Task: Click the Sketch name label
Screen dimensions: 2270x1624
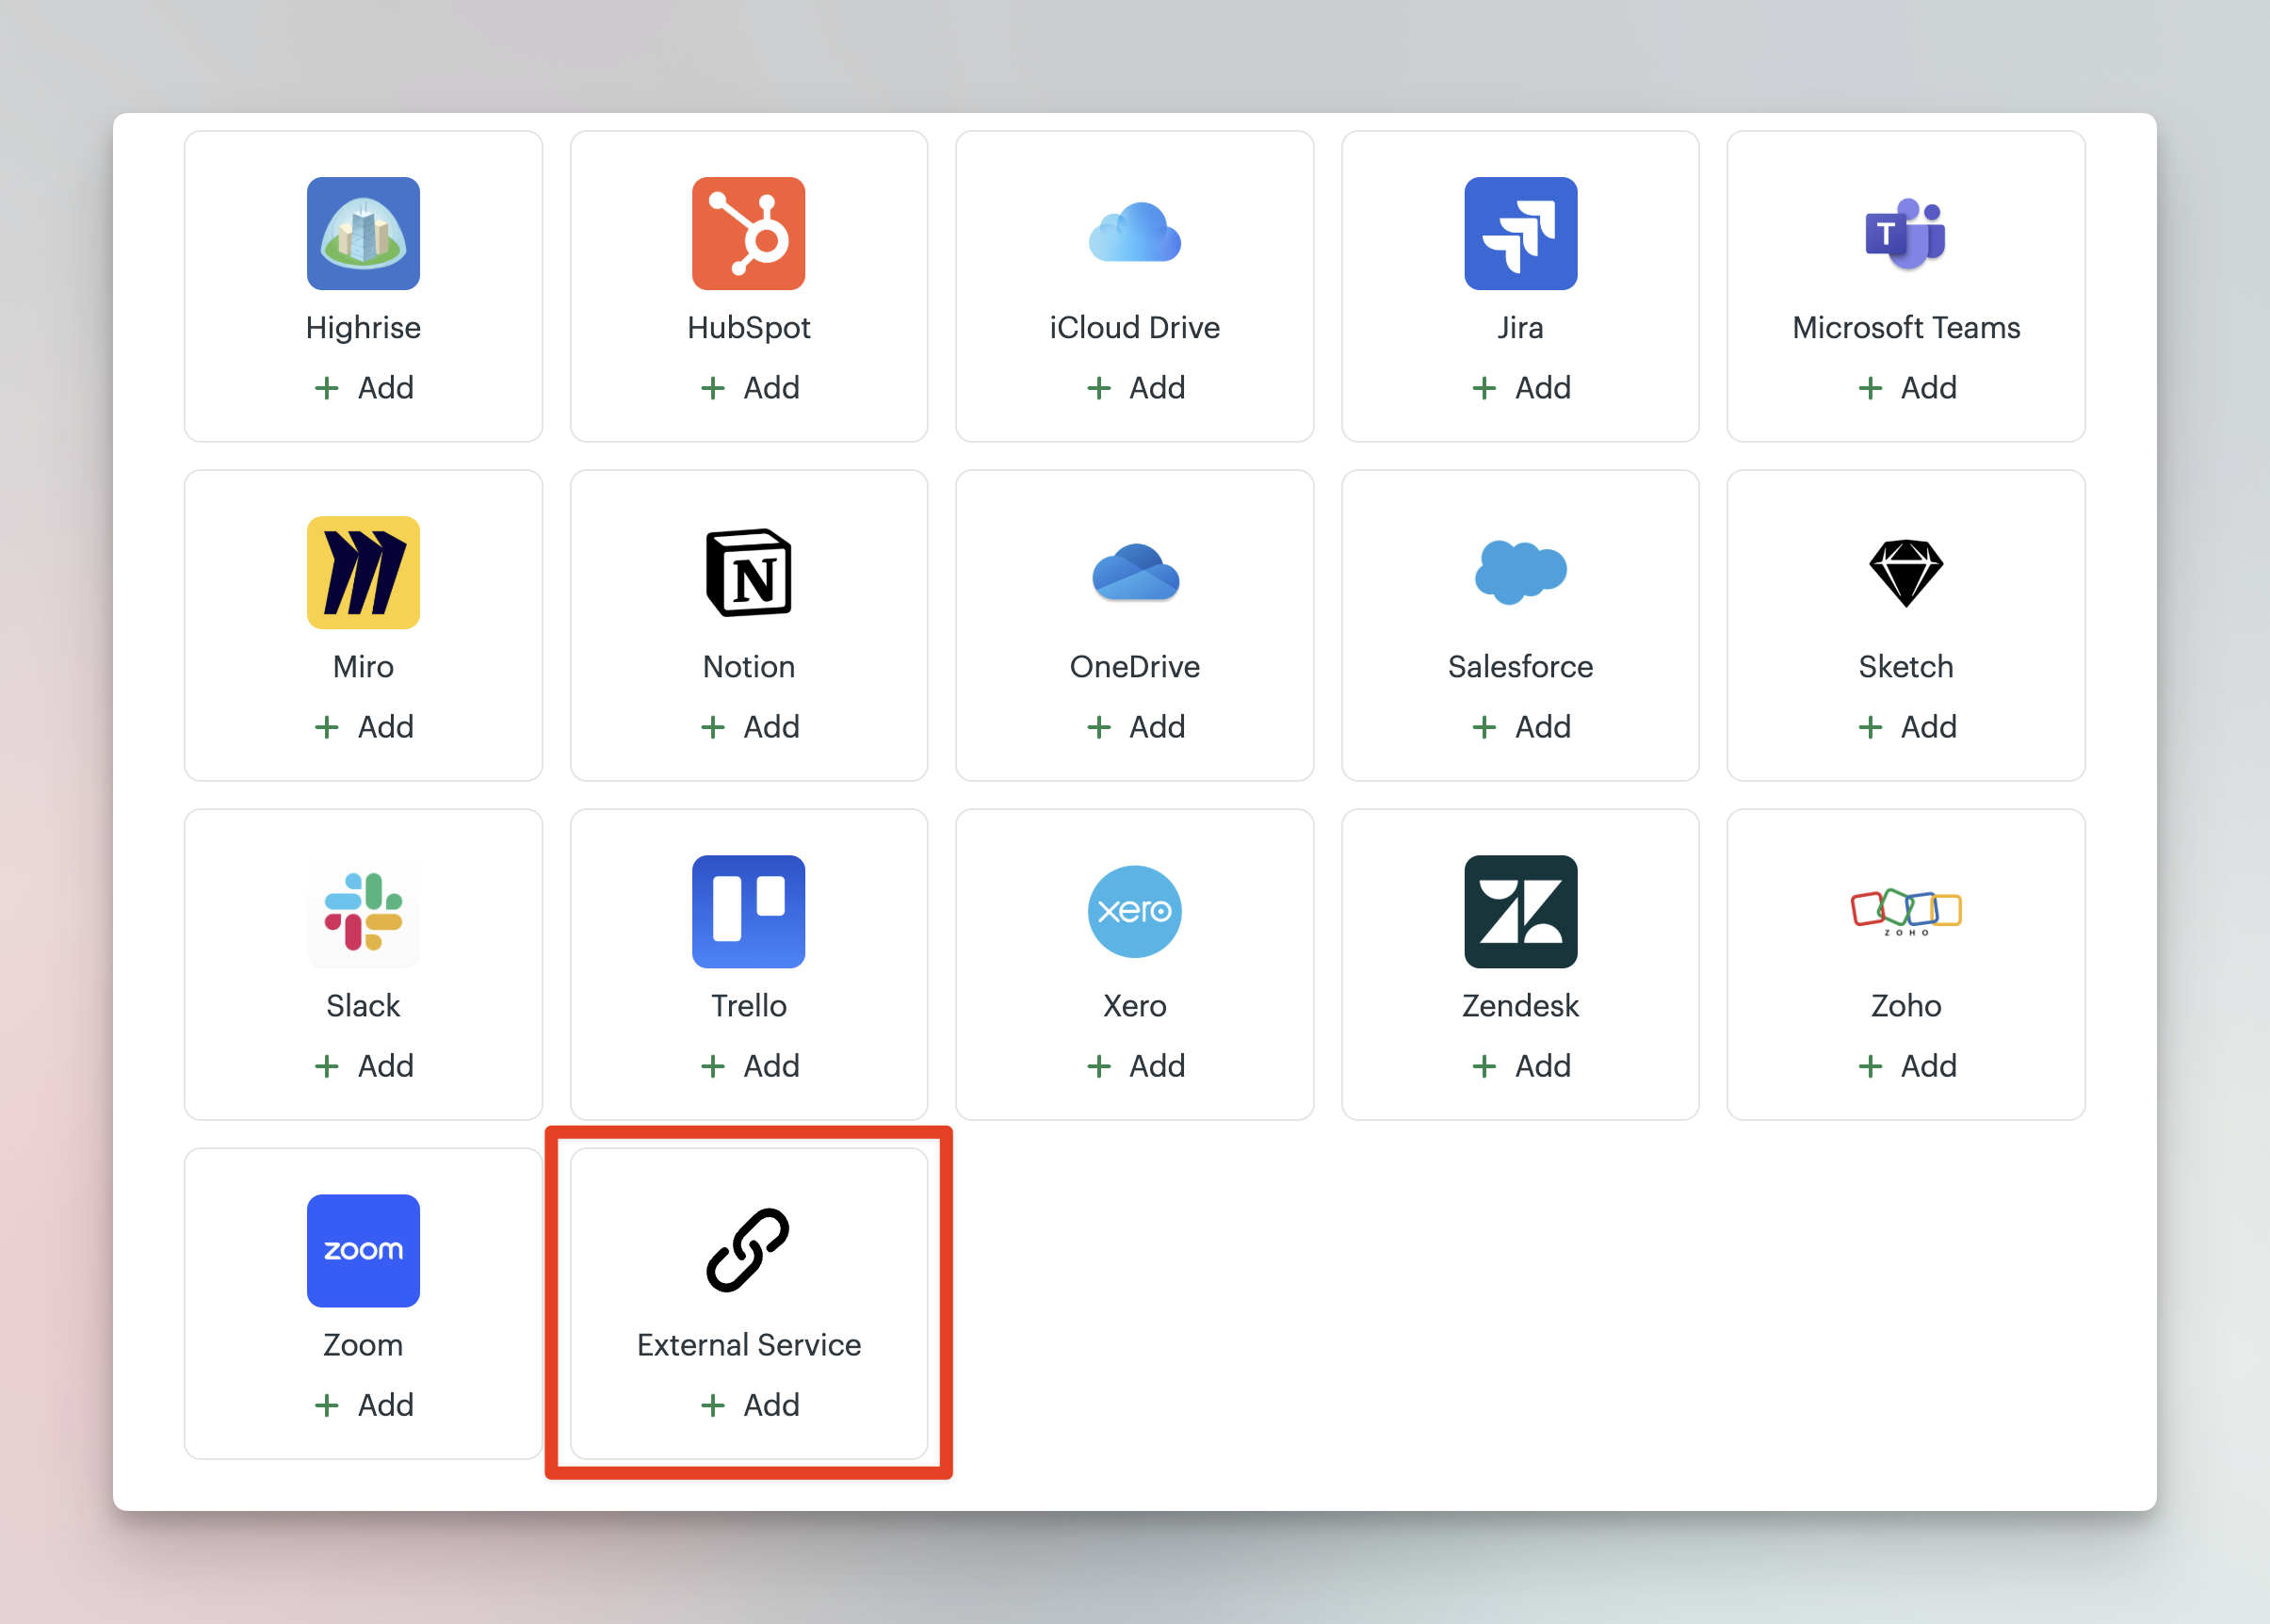Action: 1905,666
